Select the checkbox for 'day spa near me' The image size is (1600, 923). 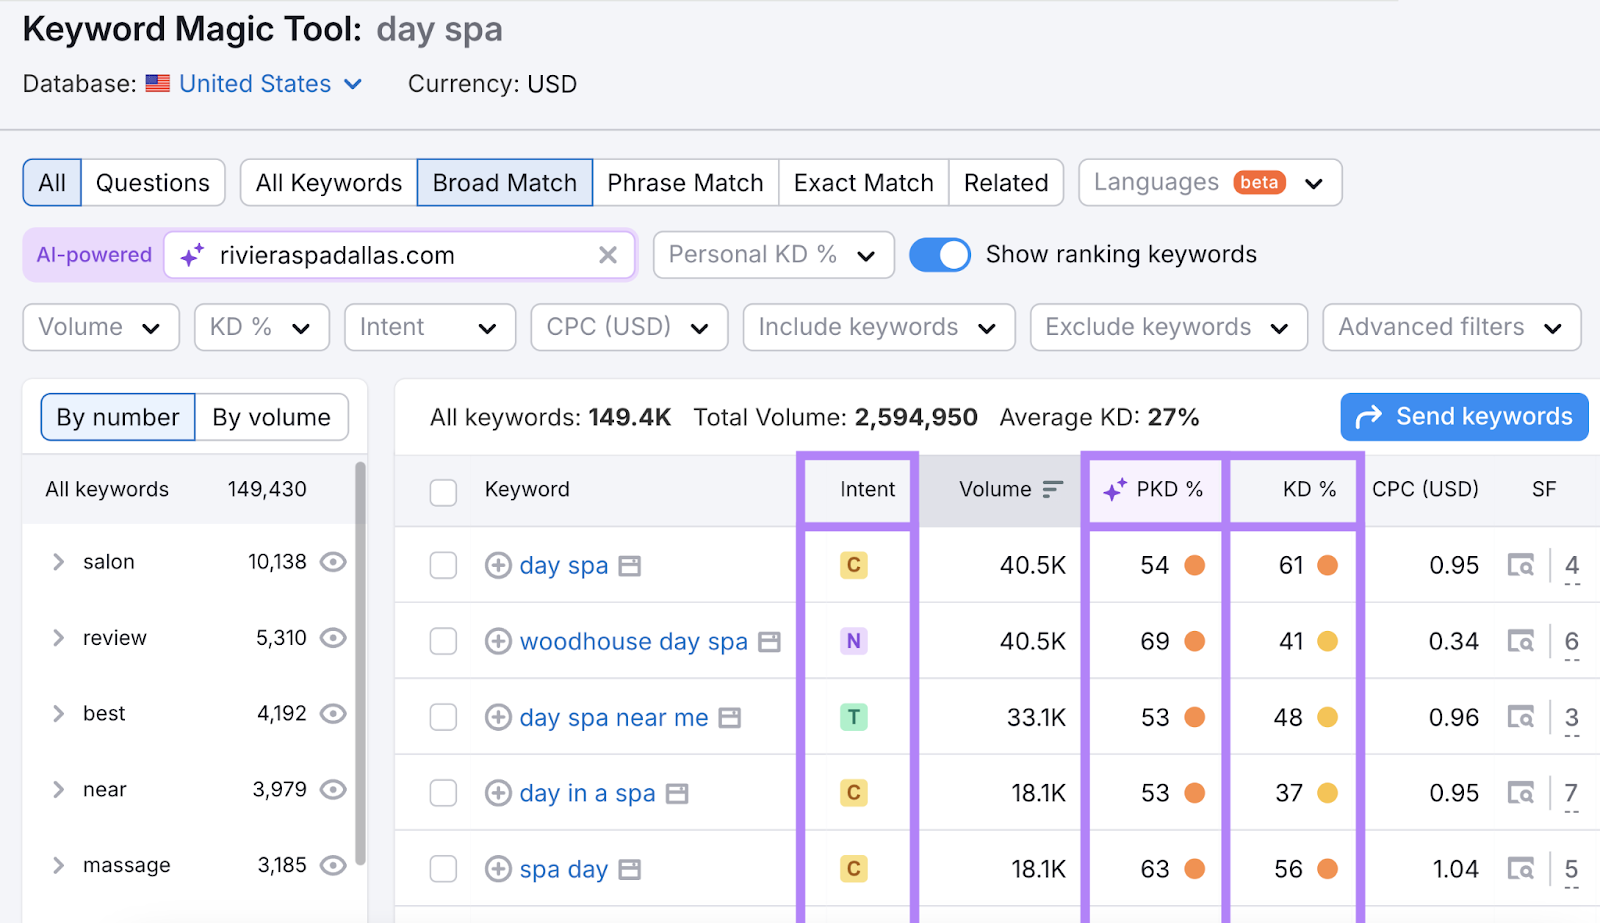tap(443, 717)
